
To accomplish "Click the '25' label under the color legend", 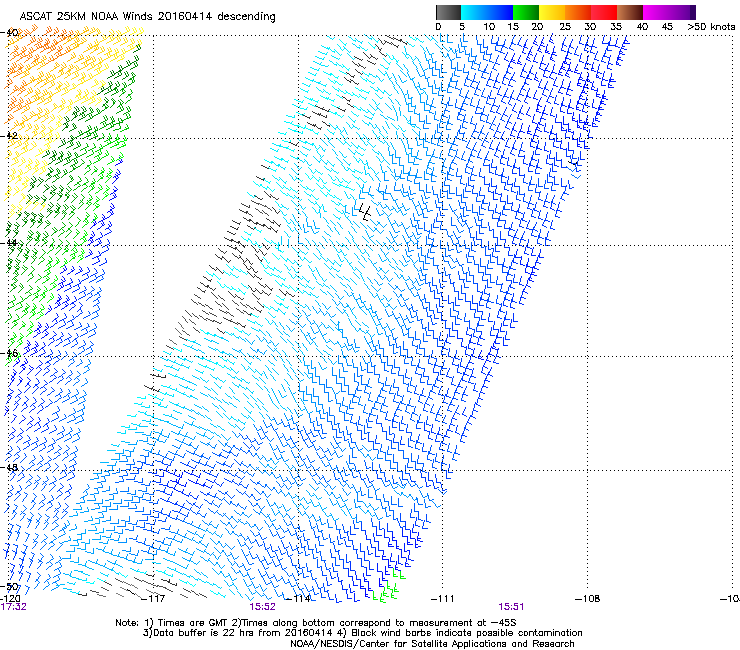I will 565,27.
